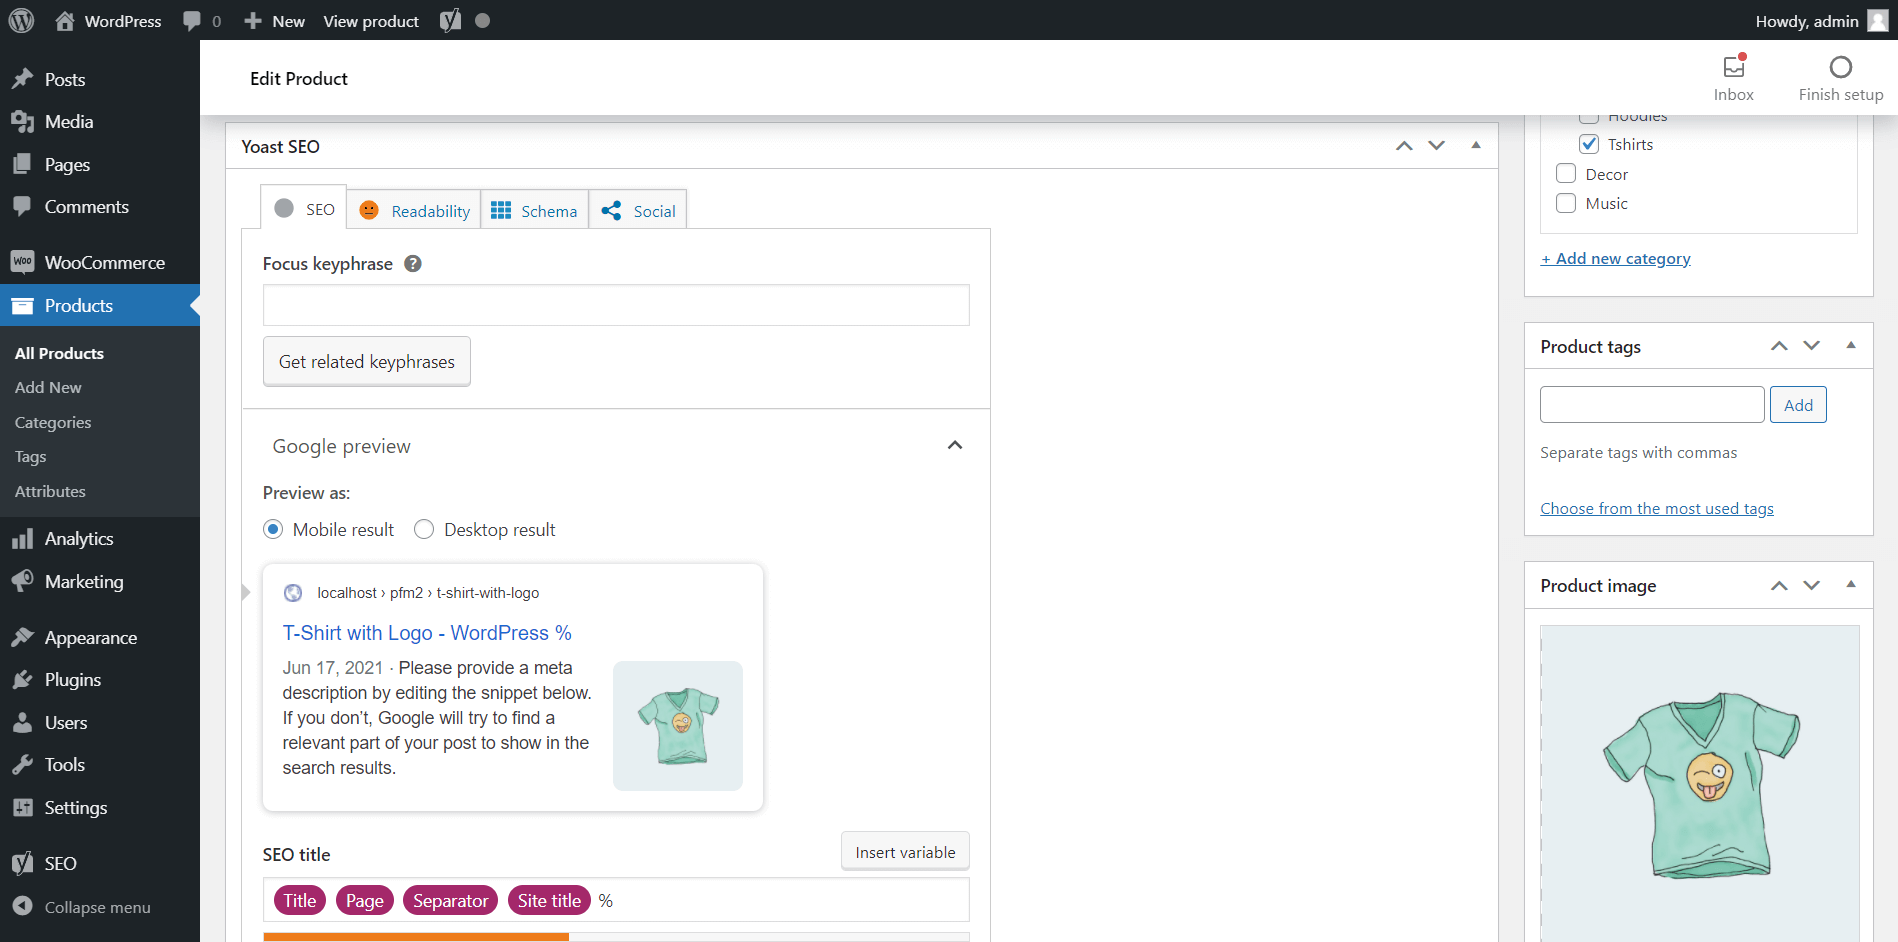Screen dimensions: 1898x942
Task: Click the product image T-shirt thumbnail
Action: click(1700, 784)
